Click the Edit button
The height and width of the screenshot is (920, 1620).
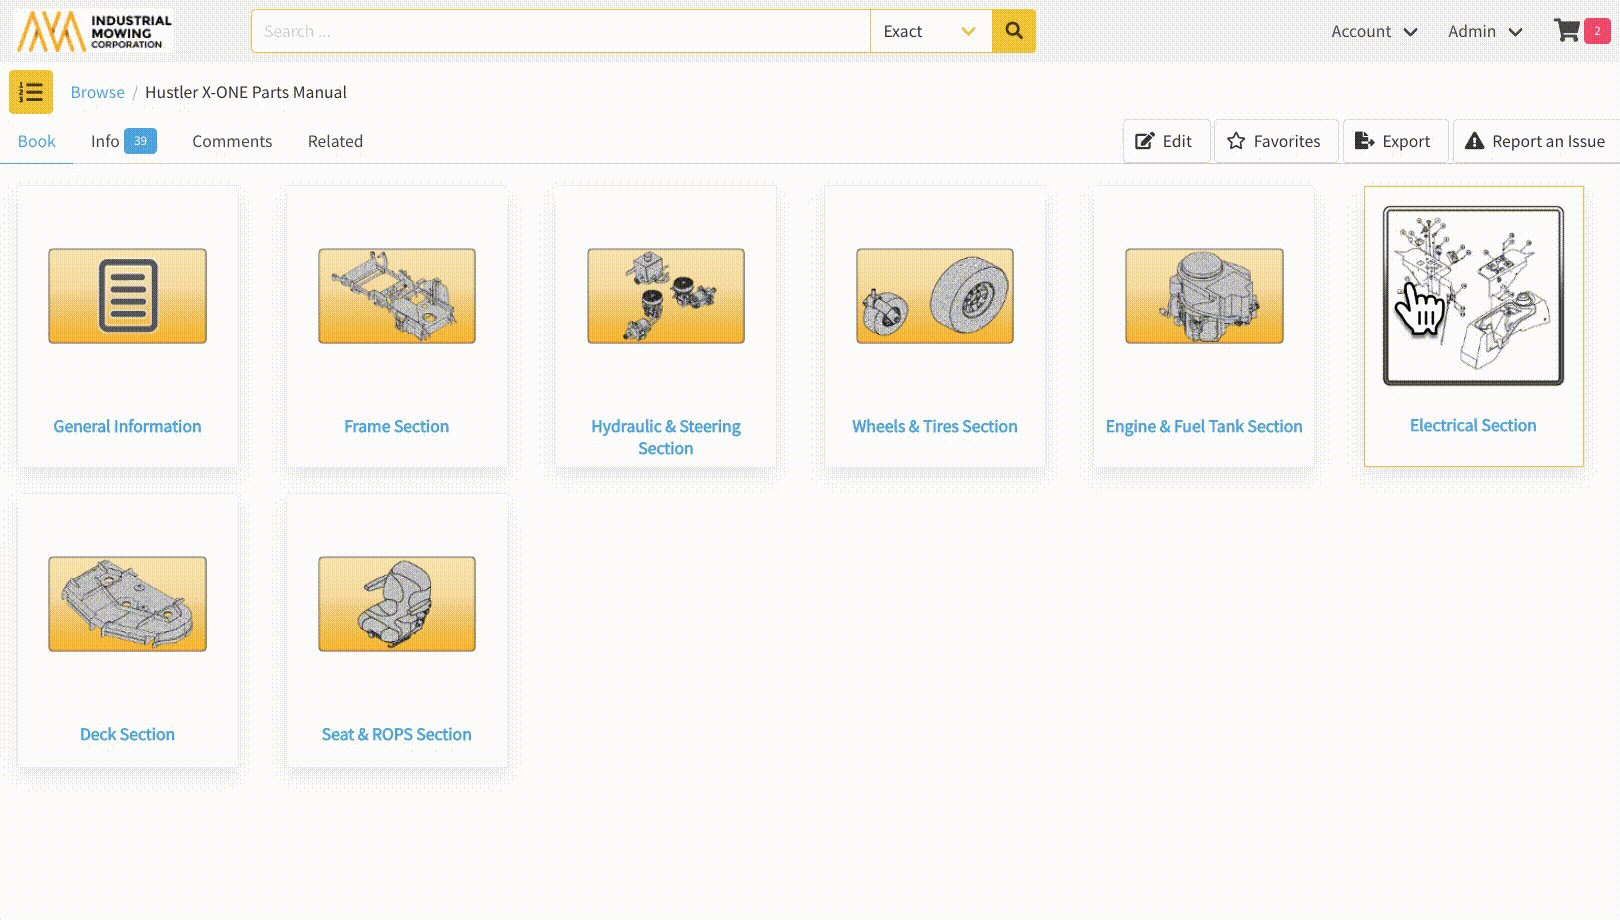click(1165, 141)
